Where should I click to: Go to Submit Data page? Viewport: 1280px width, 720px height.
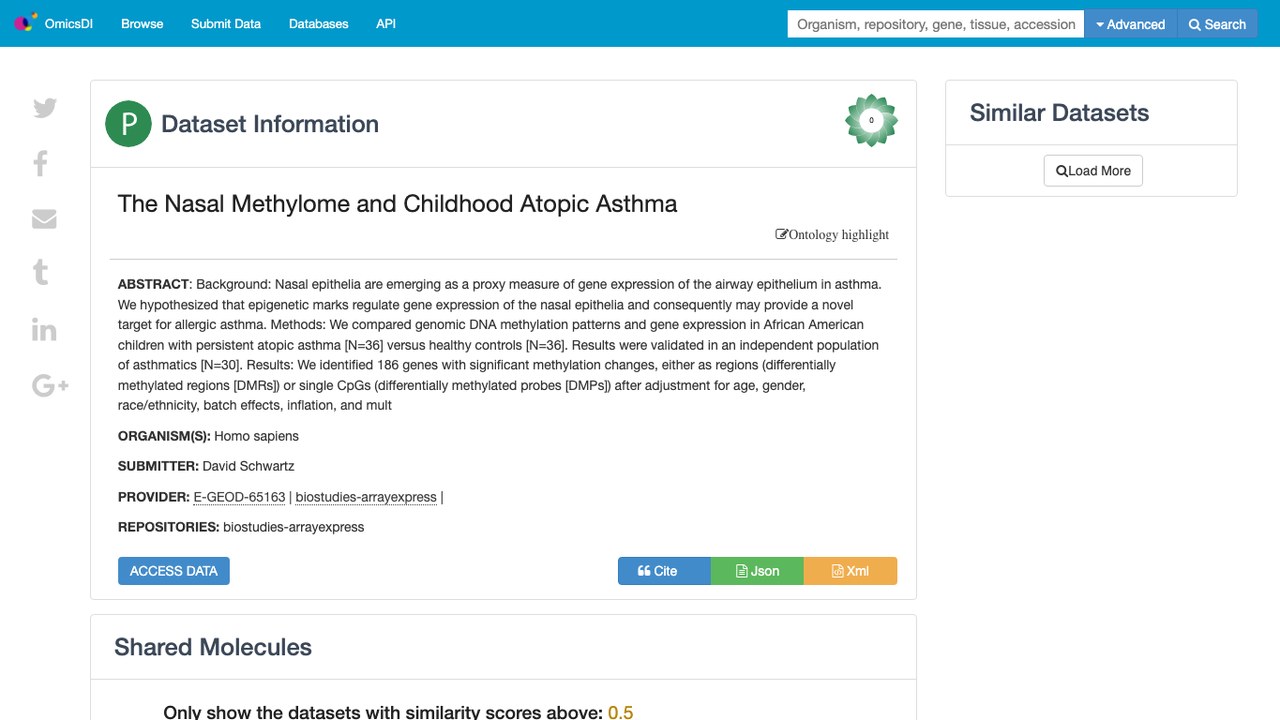[x=226, y=24]
